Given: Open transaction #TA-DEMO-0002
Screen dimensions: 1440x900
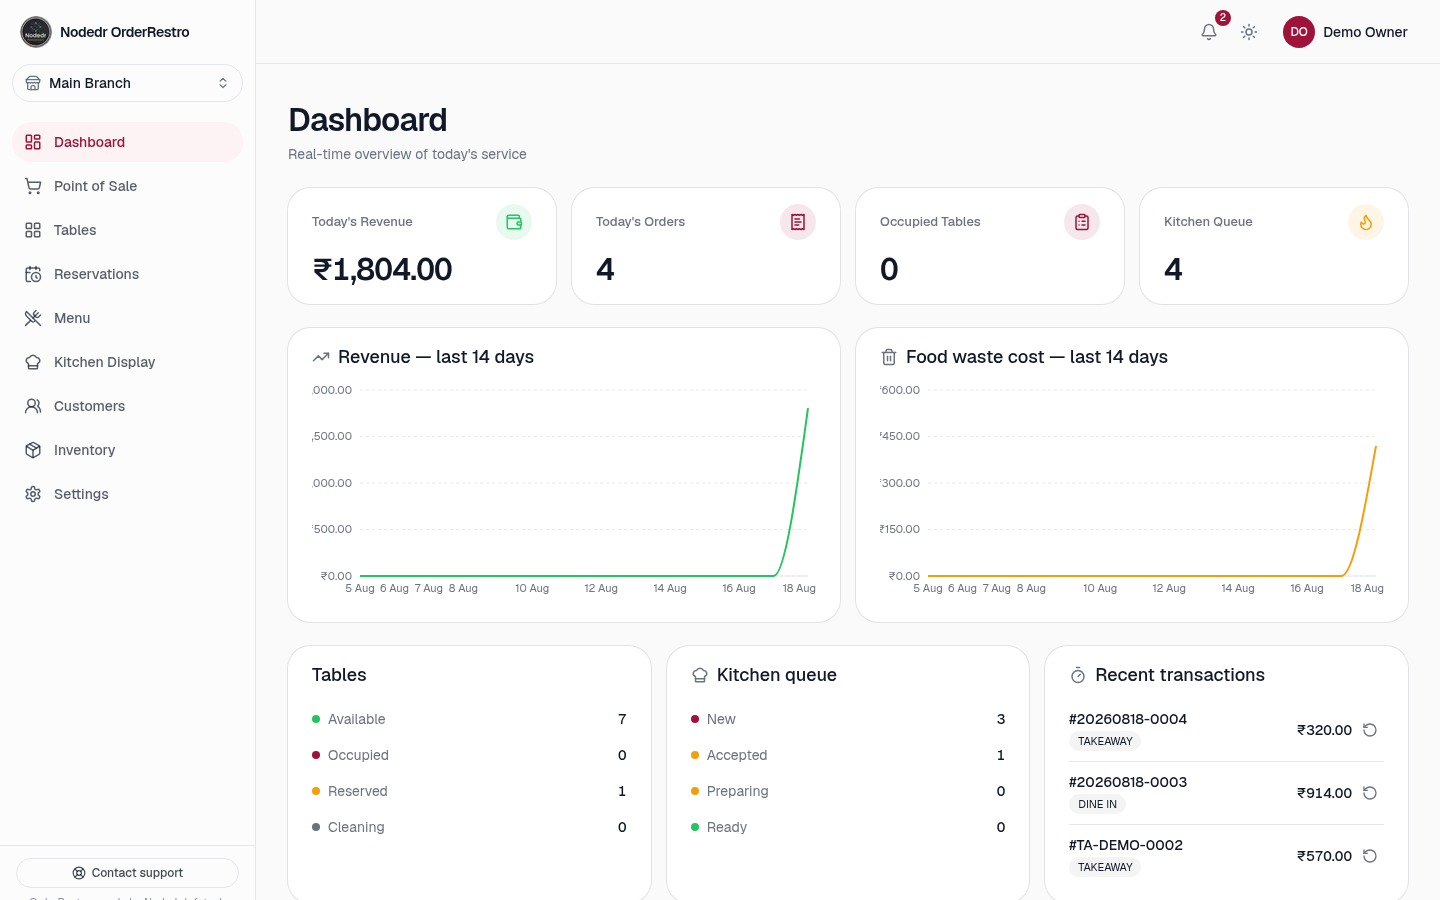Looking at the screenshot, I should pyautogui.click(x=1126, y=845).
